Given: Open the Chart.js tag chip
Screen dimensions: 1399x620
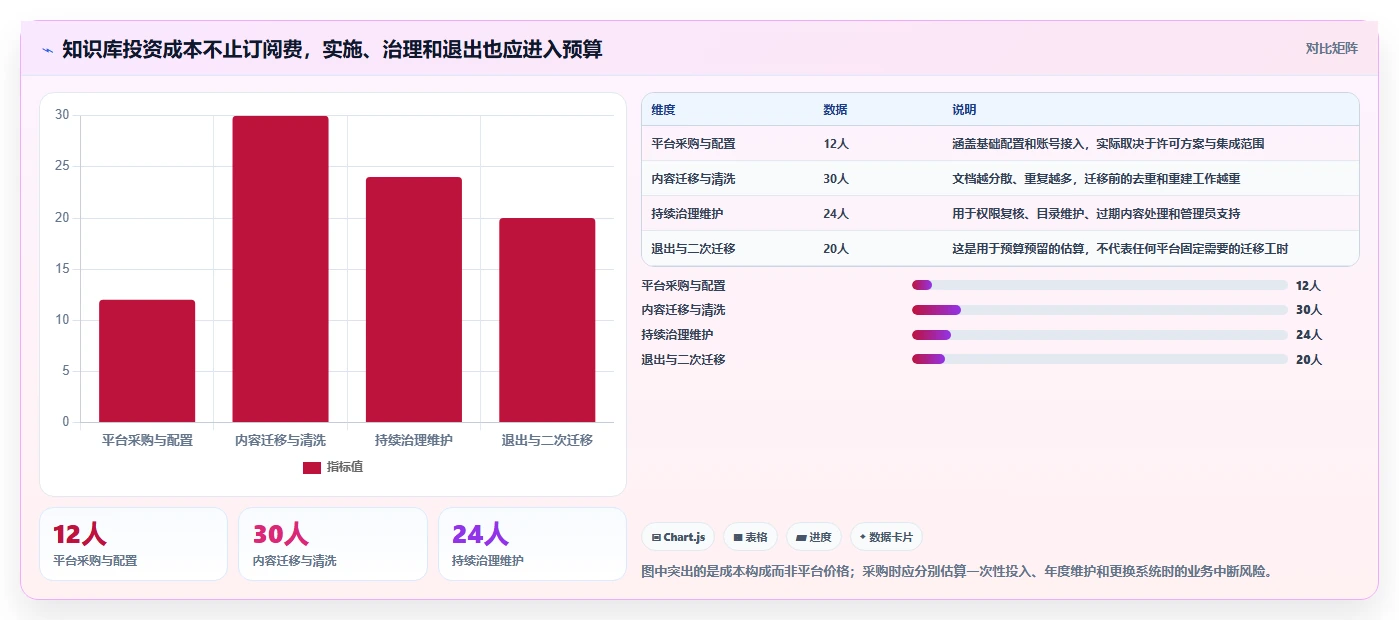Looking at the screenshot, I should click(678, 537).
